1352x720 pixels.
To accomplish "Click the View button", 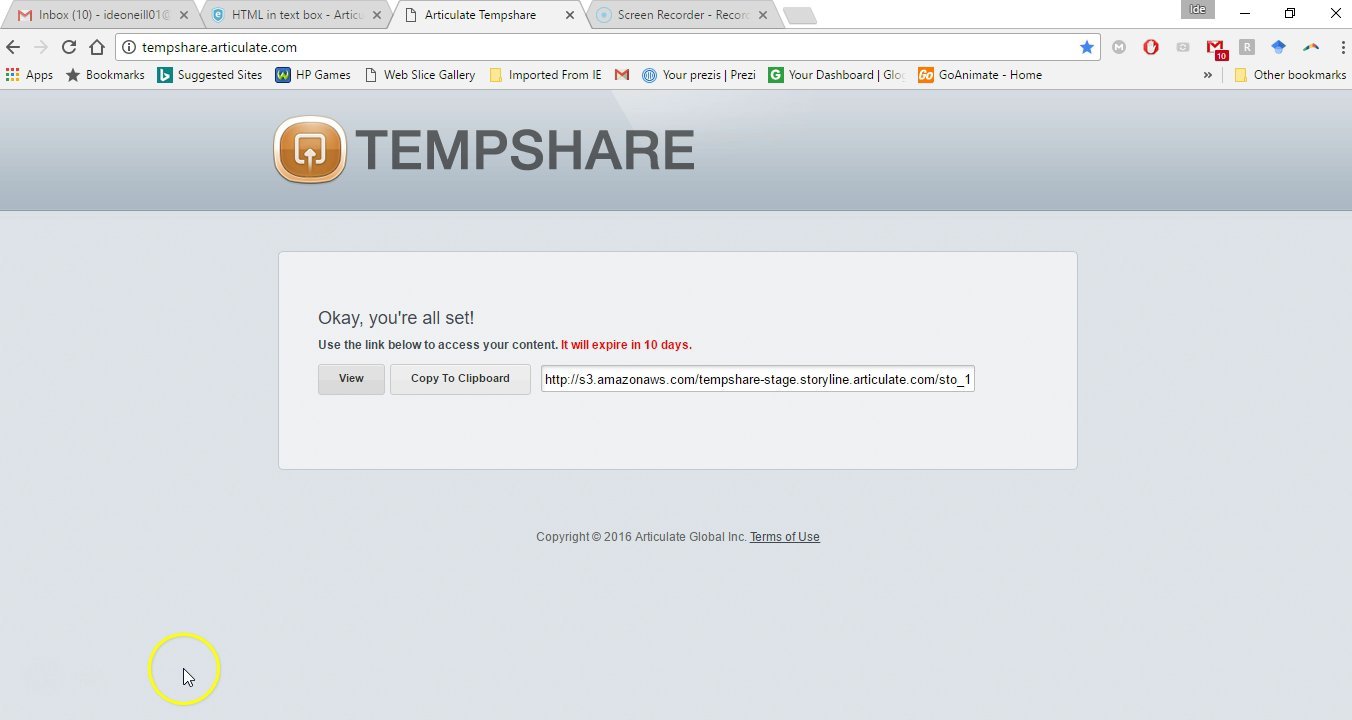I will [x=350, y=378].
